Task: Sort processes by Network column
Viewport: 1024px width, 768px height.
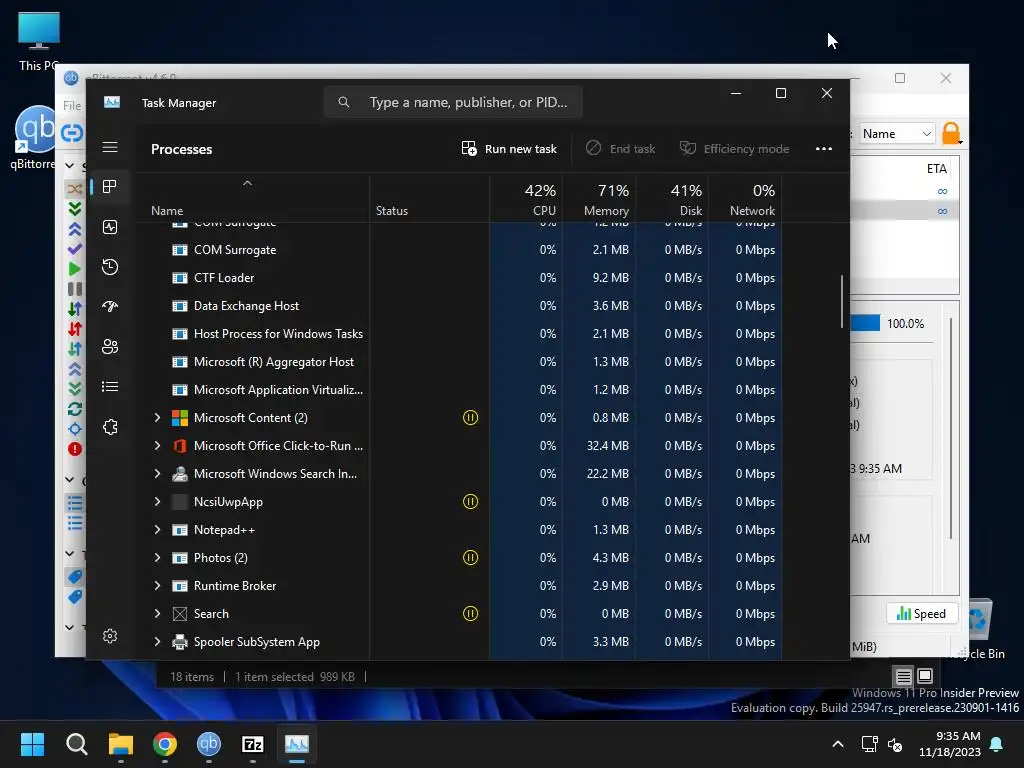Action: (745, 199)
